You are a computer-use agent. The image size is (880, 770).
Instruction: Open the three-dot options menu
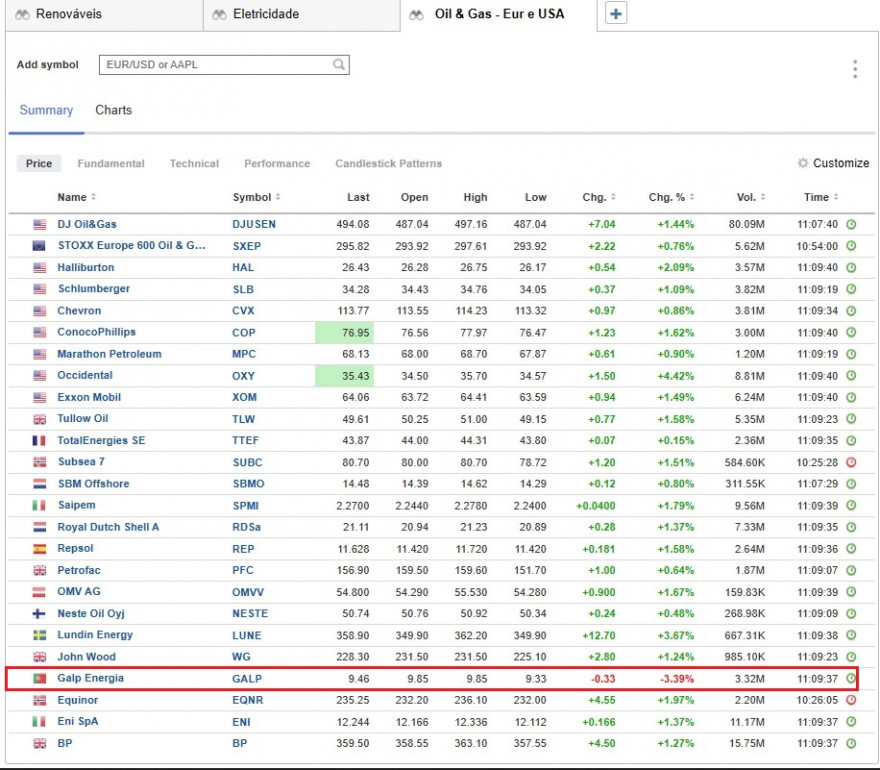(855, 69)
